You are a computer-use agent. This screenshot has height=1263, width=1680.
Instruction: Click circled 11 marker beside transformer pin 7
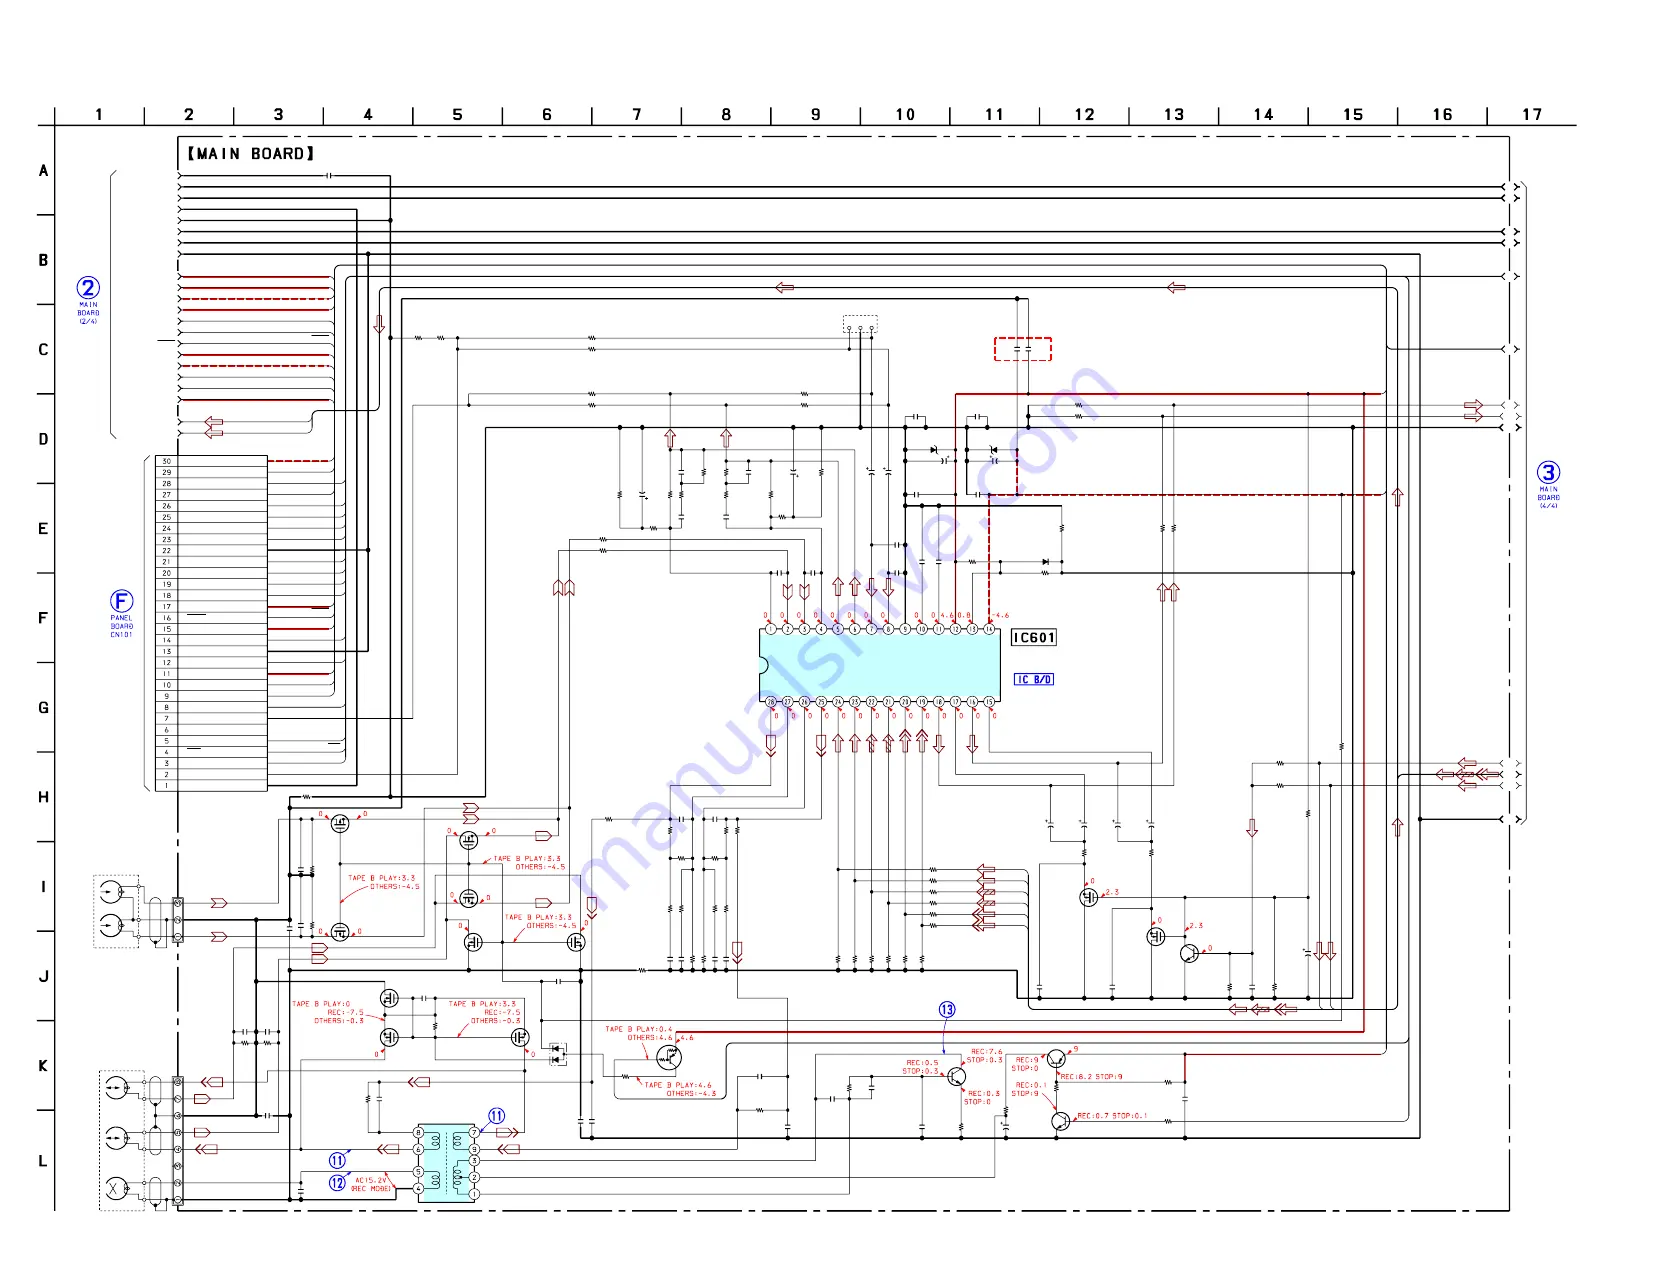[497, 1116]
